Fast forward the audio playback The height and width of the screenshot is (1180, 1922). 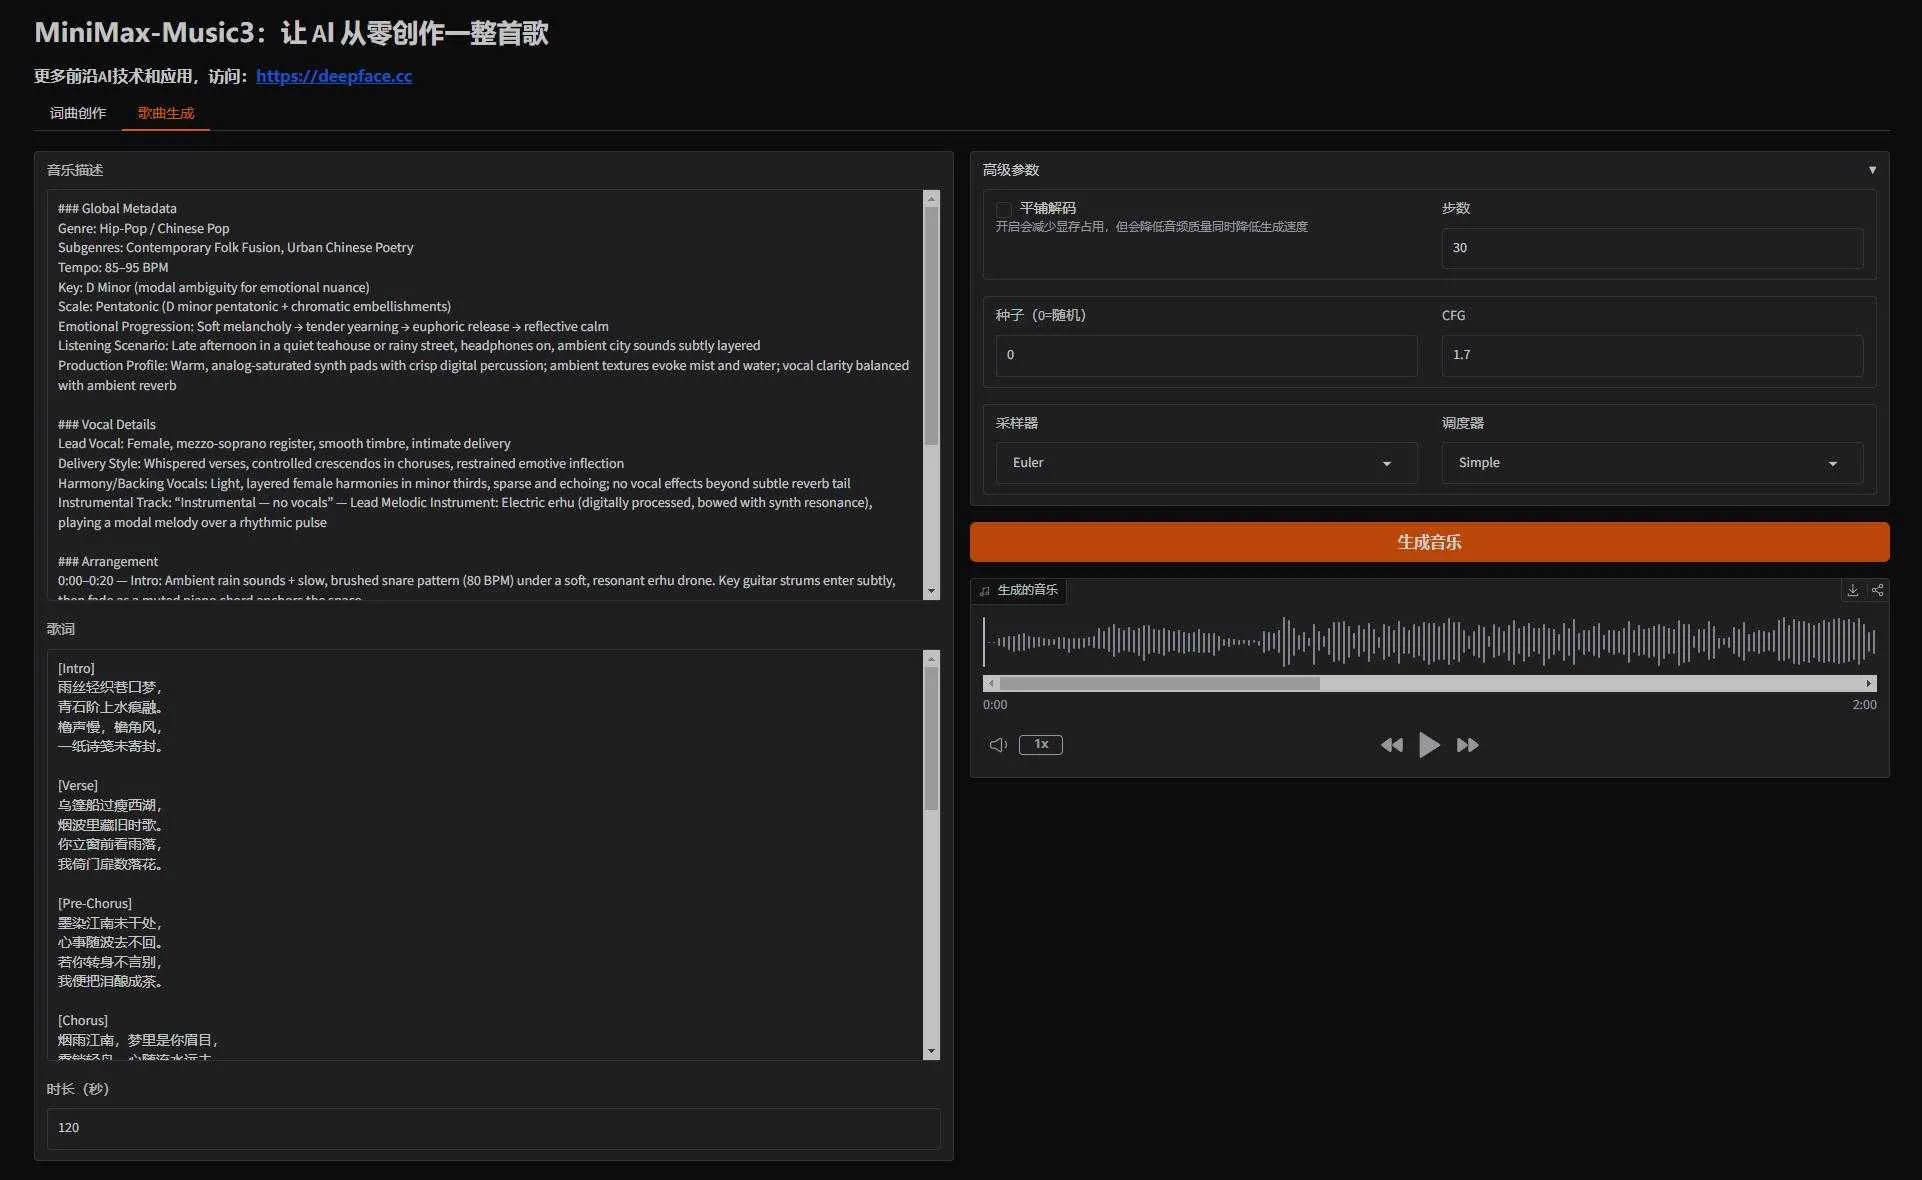pos(1467,745)
